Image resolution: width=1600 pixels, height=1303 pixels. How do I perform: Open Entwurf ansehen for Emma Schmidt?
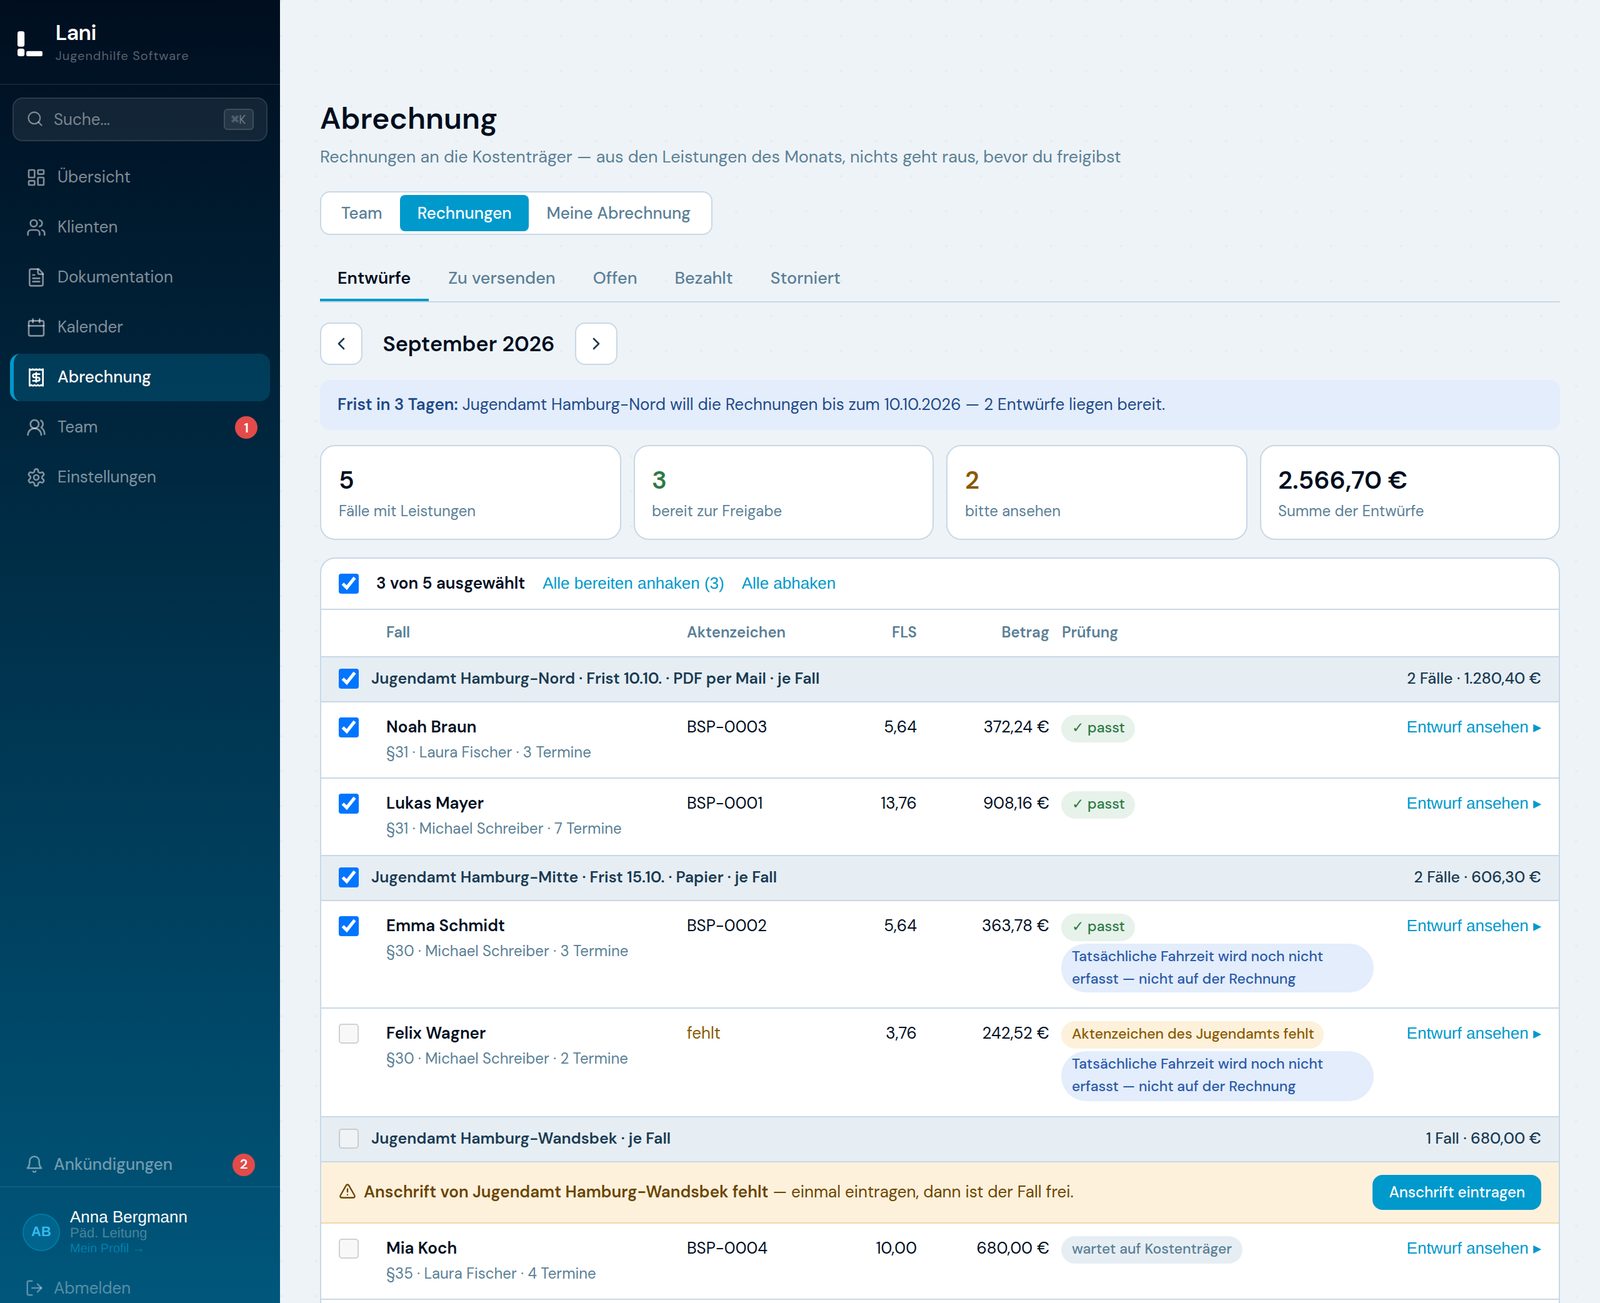pos(1473,926)
